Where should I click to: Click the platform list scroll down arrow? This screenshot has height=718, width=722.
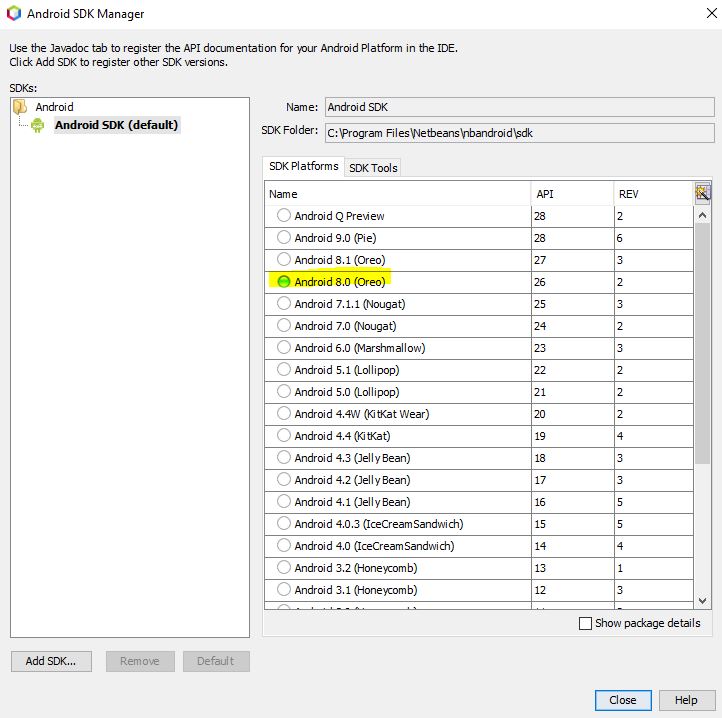[x=702, y=600]
